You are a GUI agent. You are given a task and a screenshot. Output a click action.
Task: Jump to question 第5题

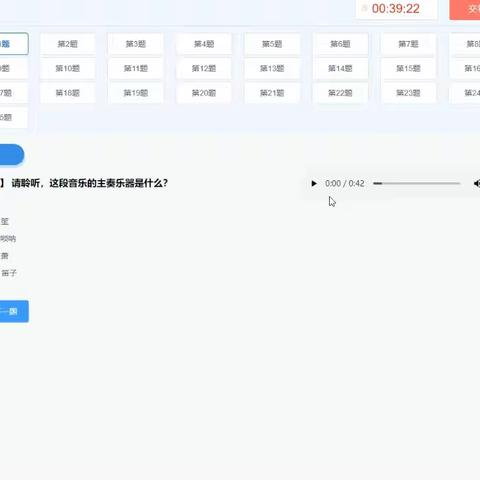(272, 44)
